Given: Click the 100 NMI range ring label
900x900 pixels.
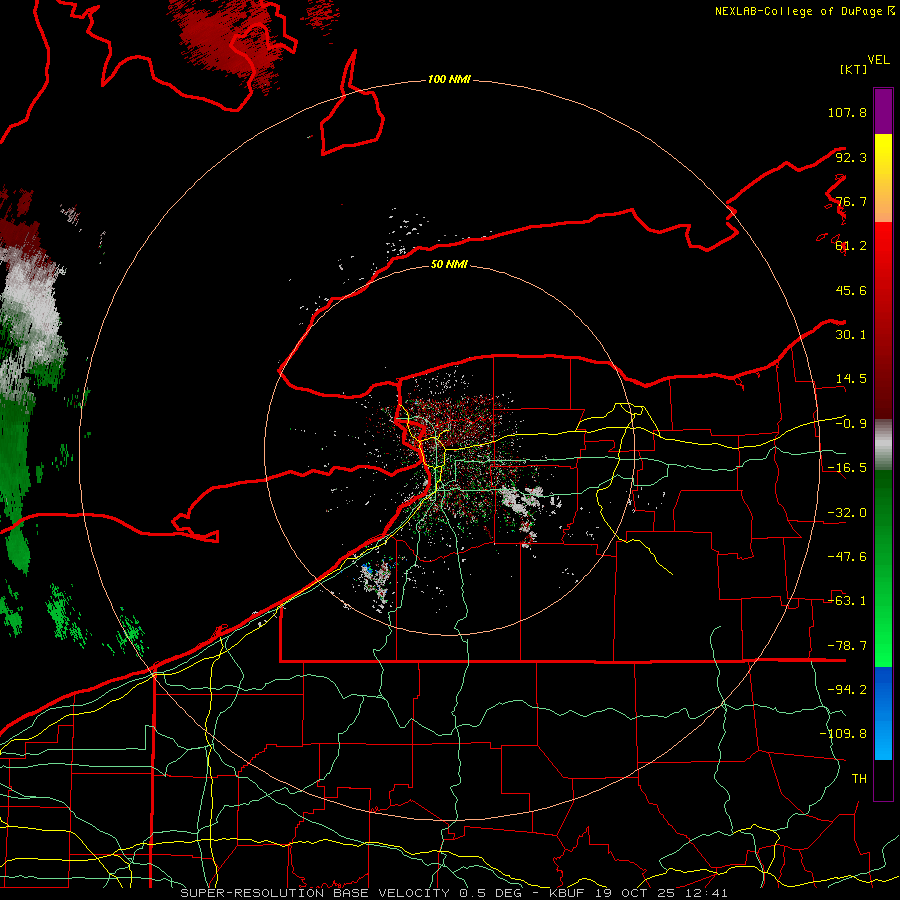Looking at the screenshot, I should (x=449, y=79).
